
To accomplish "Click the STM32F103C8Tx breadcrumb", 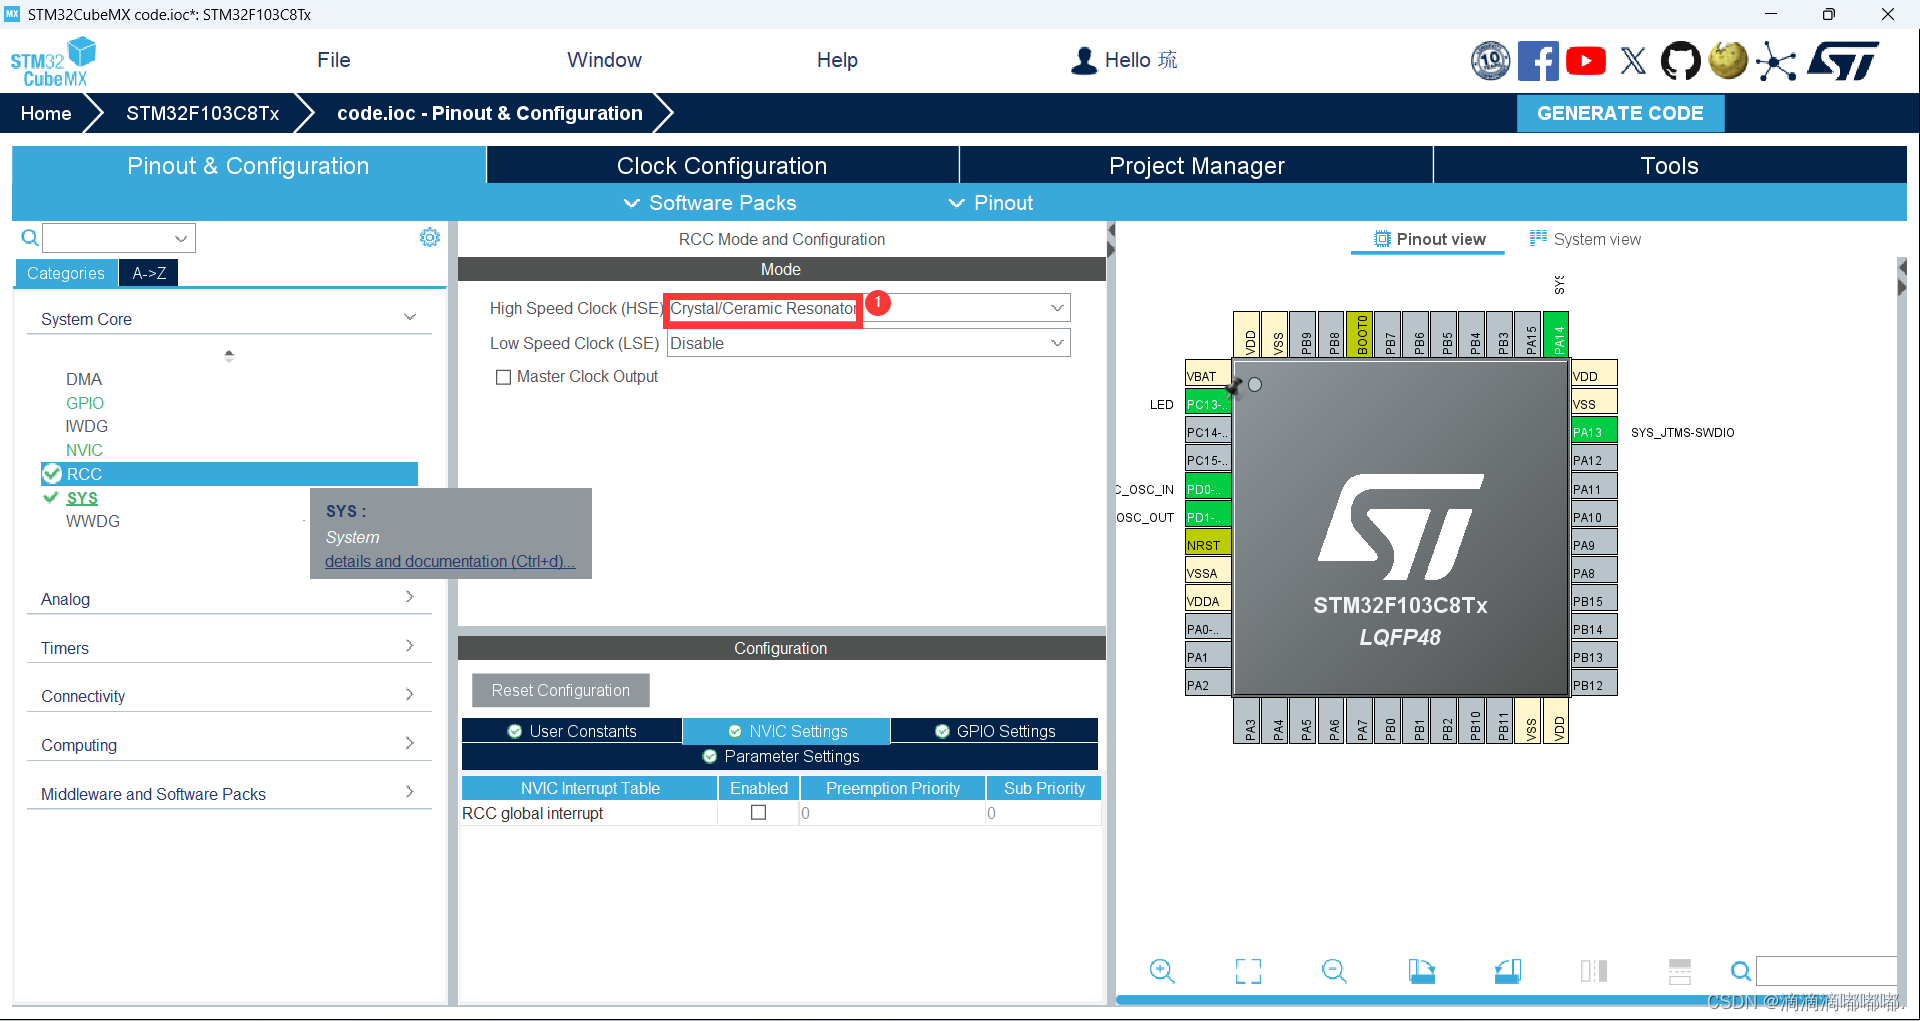I will coord(203,113).
